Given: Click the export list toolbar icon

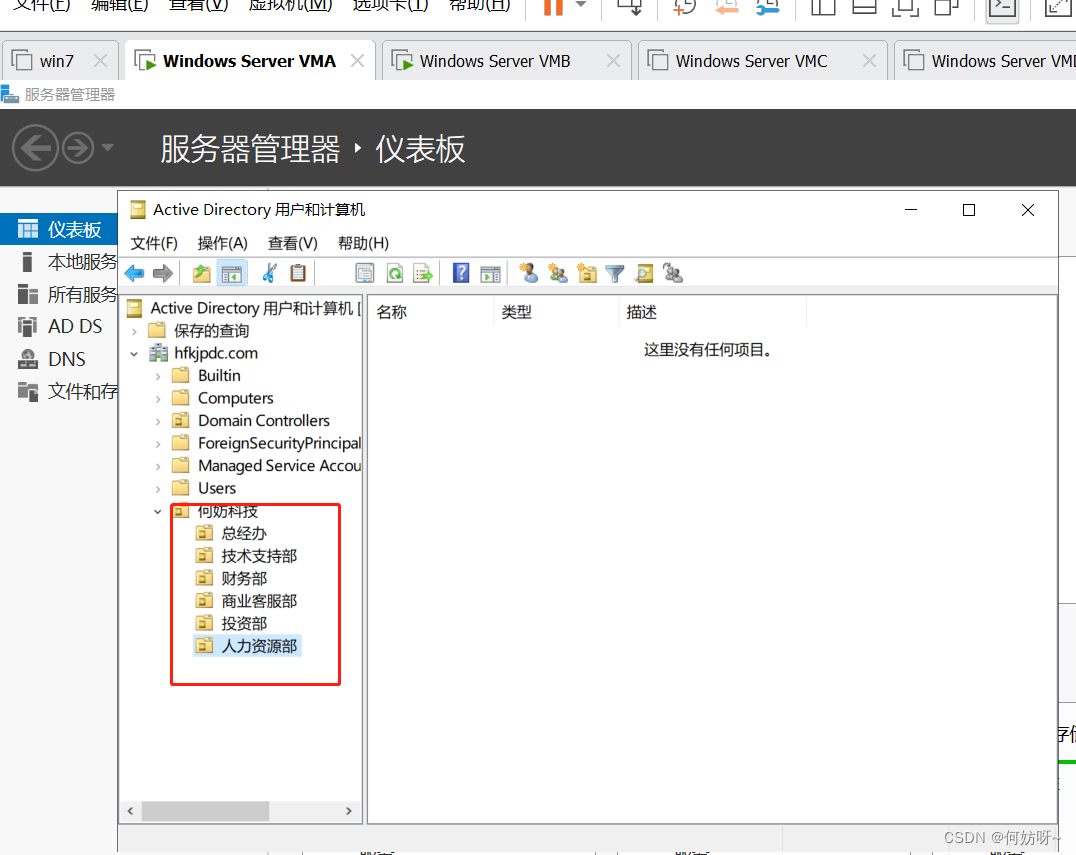Looking at the screenshot, I should tap(422, 273).
